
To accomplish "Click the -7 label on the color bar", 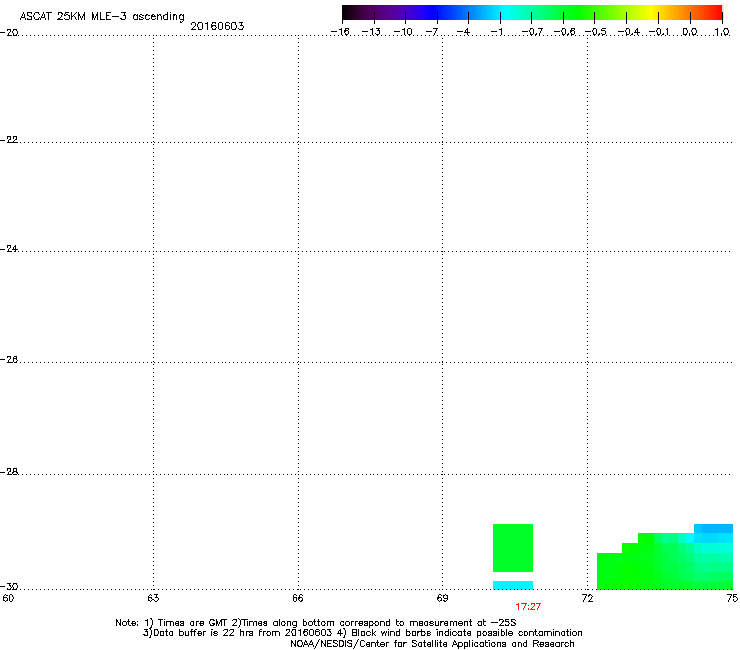I will click(x=432, y=32).
